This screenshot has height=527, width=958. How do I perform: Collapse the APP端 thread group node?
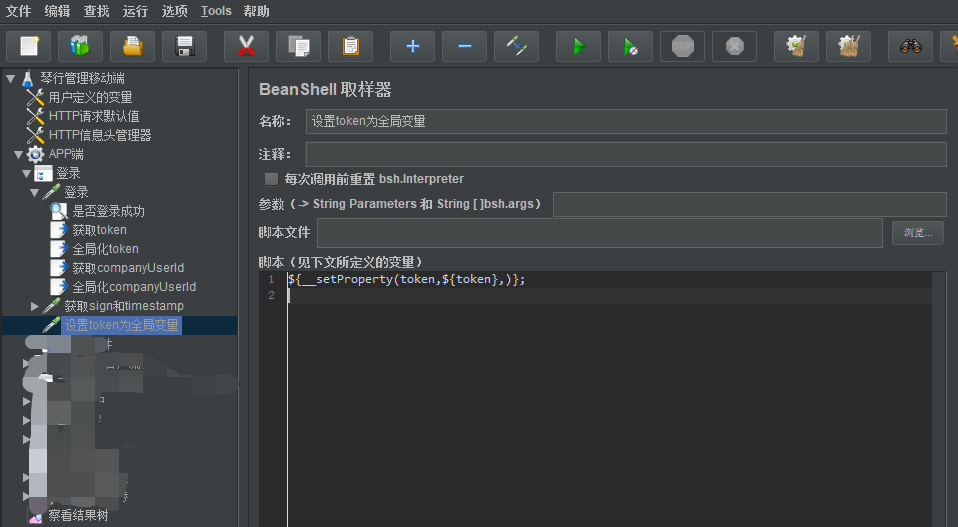18,154
